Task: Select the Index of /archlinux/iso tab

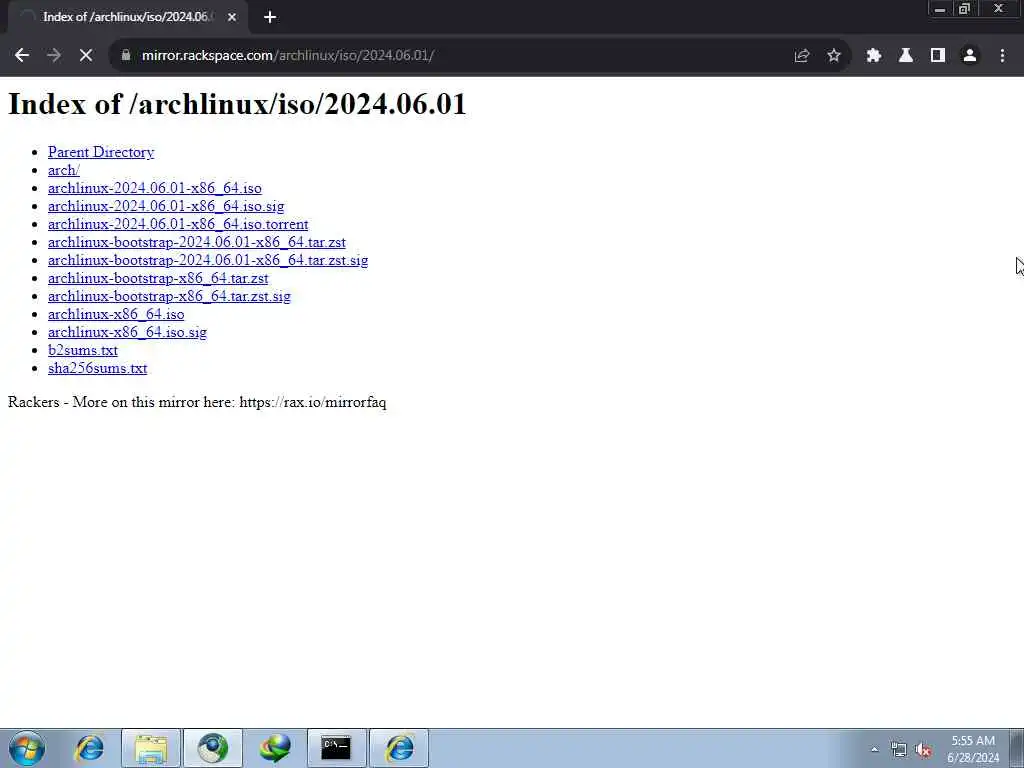Action: click(x=128, y=17)
